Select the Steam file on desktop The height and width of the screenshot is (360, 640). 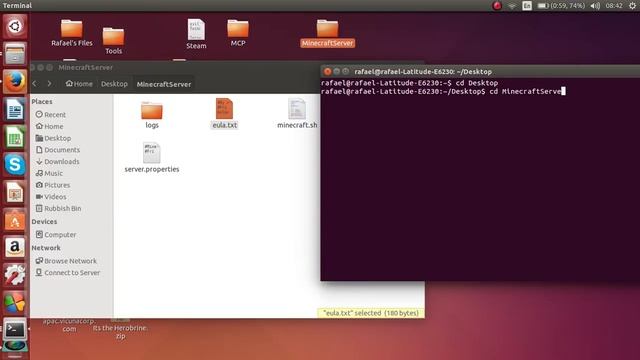pos(196,34)
